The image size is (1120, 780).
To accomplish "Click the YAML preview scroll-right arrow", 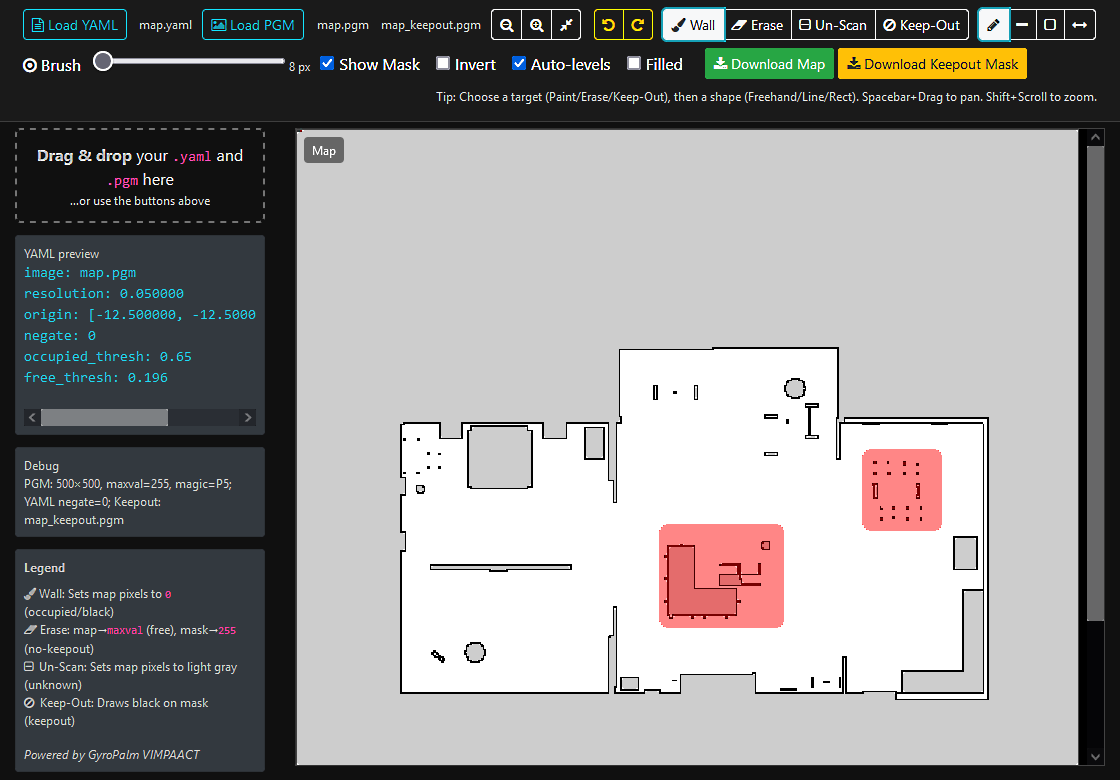I will coord(248,417).
